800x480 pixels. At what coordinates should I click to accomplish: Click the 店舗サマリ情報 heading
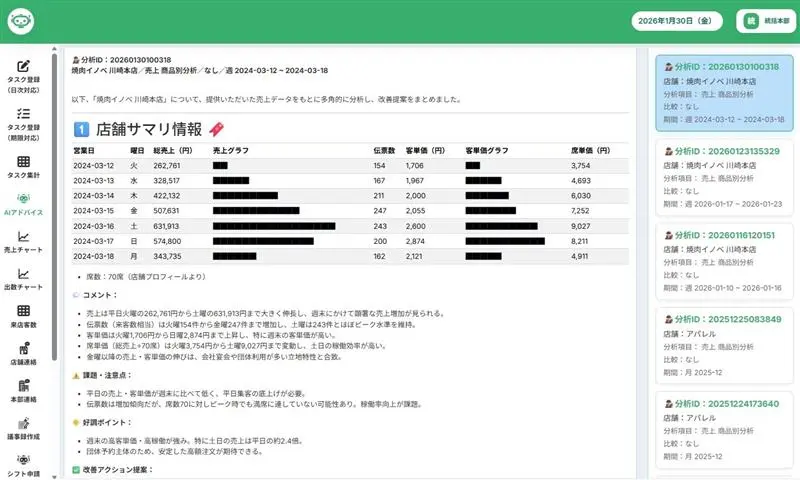(149, 129)
